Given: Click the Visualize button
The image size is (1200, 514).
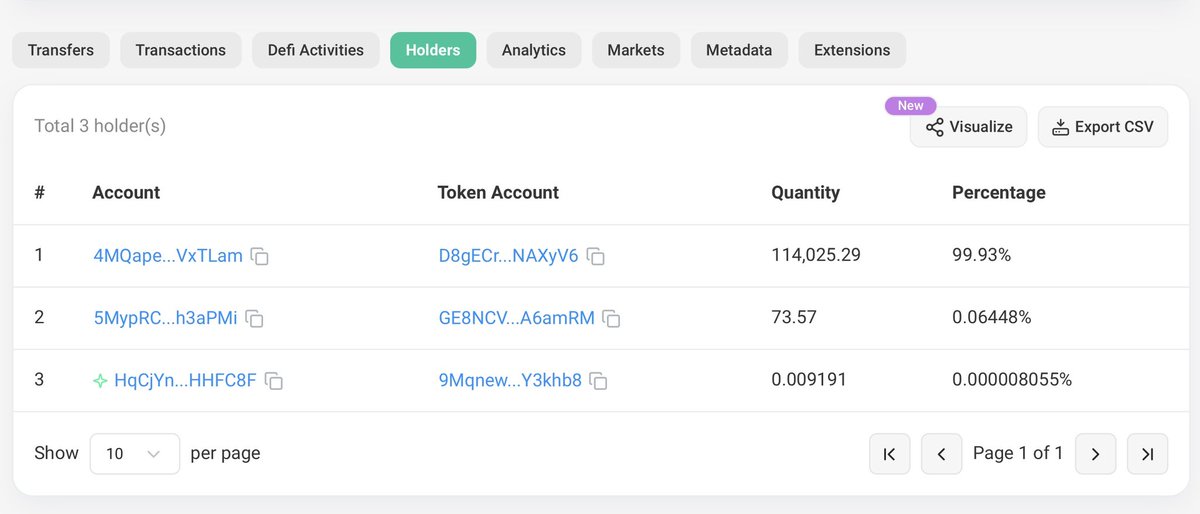Looking at the screenshot, I should [x=968, y=127].
